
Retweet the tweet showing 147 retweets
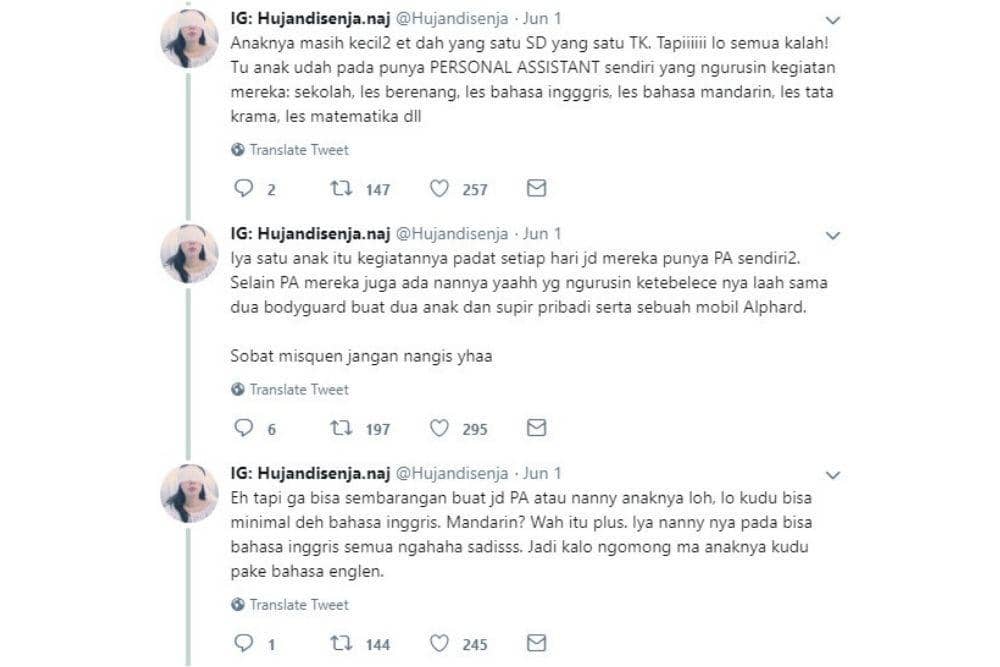click(x=341, y=188)
